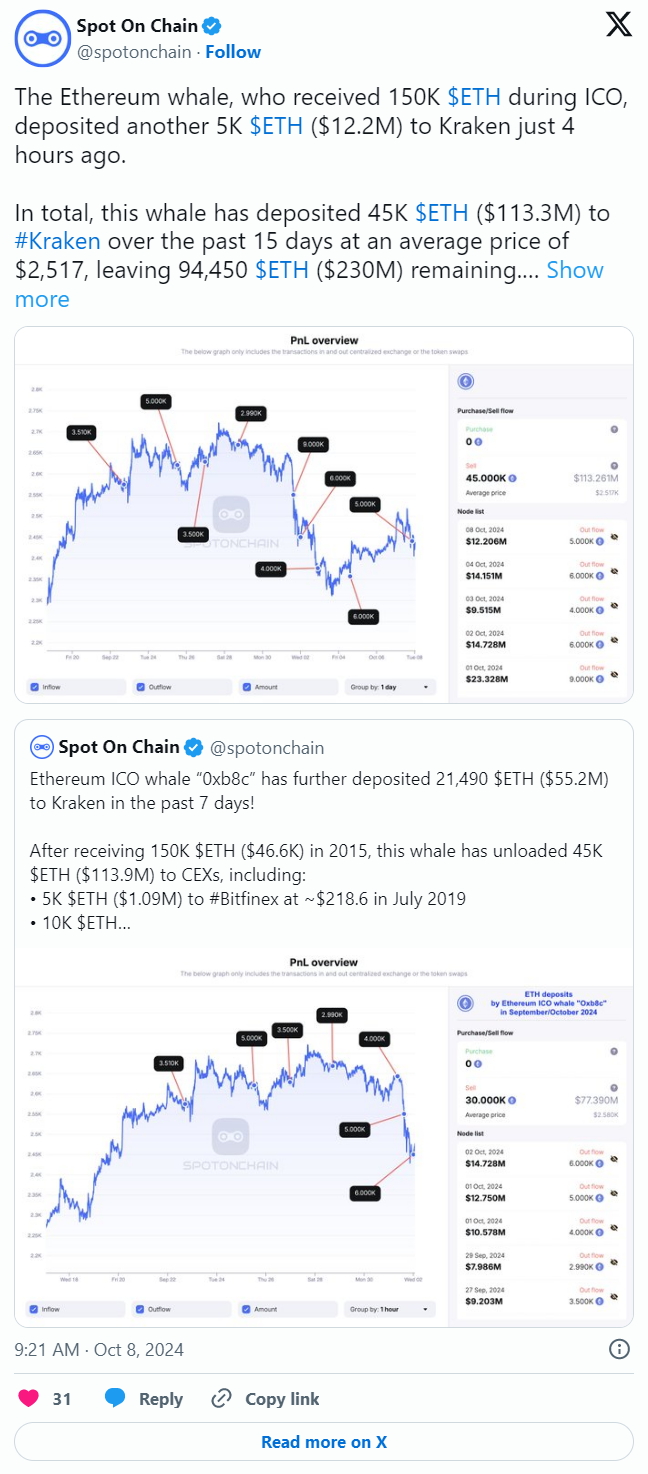
Task: Toggle the Outflow checkbox in first chart
Action: pyautogui.click(x=140, y=687)
